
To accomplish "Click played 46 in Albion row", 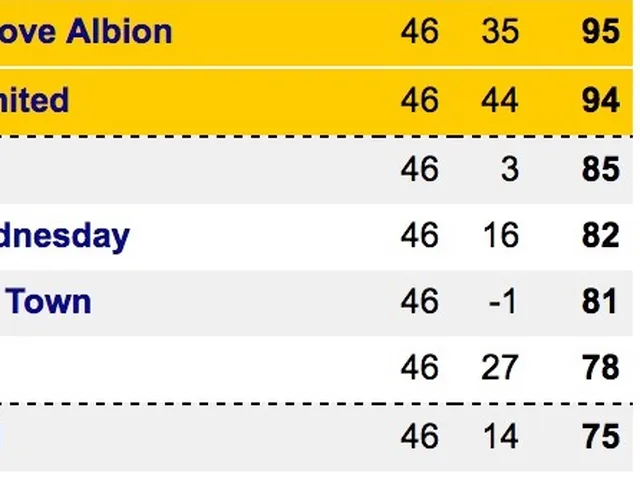I will tap(419, 31).
